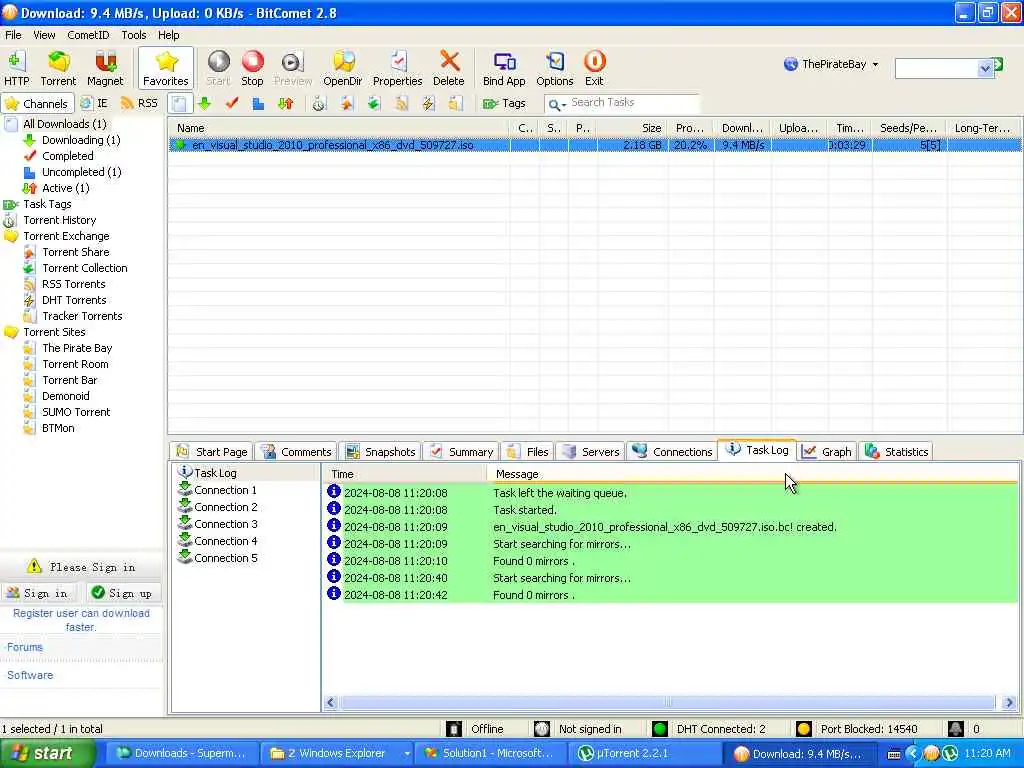Switch to the Graph tab
1024x768 pixels.
click(827, 451)
